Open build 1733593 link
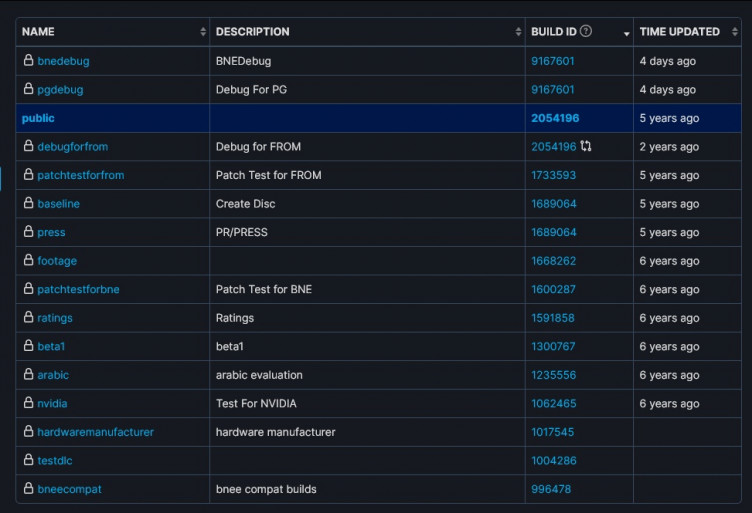The height and width of the screenshot is (513, 752). pyautogui.click(x=553, y=175)
